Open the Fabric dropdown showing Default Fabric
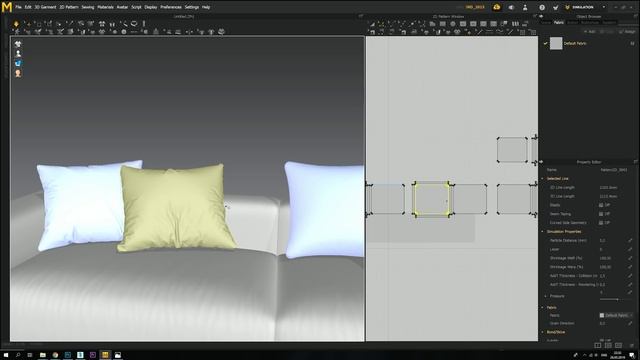640x360 pixels. (x=616, y=315)
